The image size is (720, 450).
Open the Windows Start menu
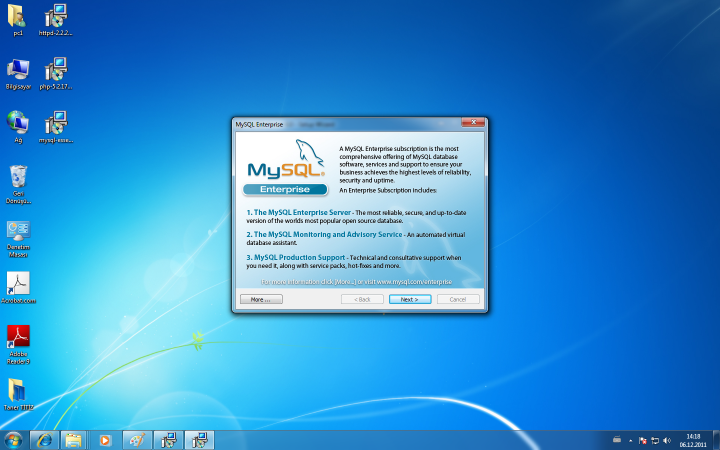tap(14, 440)
